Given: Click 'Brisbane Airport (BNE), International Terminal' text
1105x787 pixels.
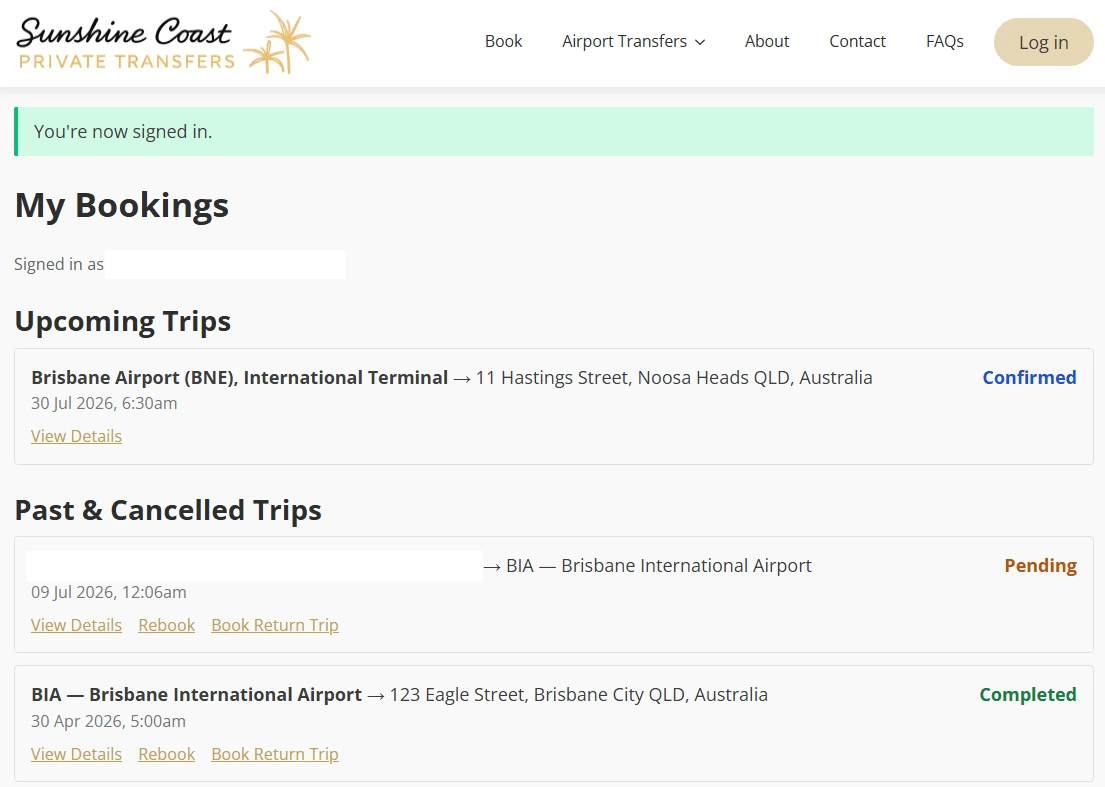Looking at the screenshot, I should pos(240,378).
